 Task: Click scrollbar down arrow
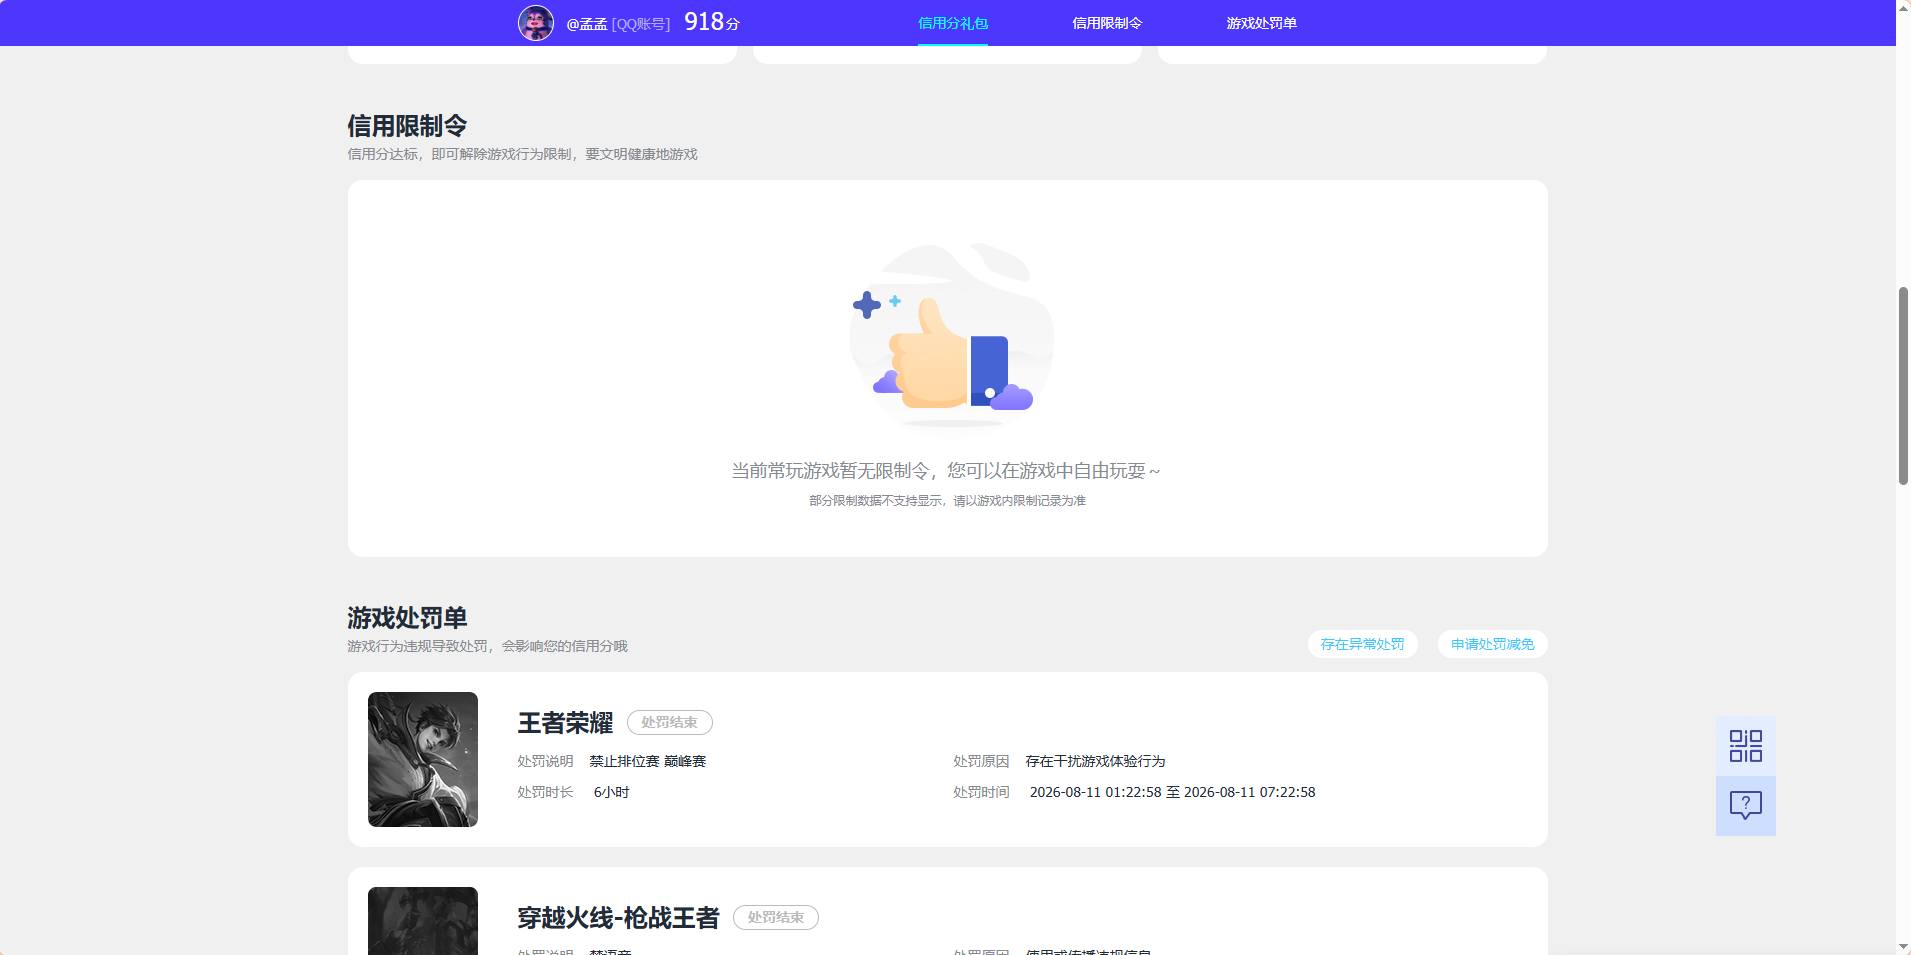tap(1903, 946)
